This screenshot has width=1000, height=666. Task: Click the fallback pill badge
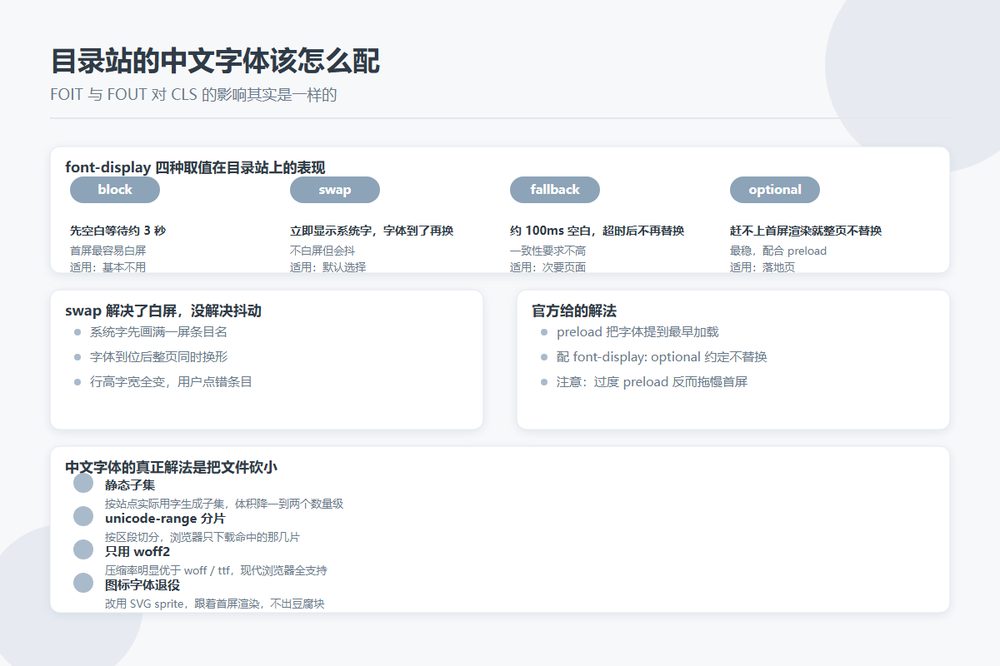pyautogui.click(x=555, y=189)
